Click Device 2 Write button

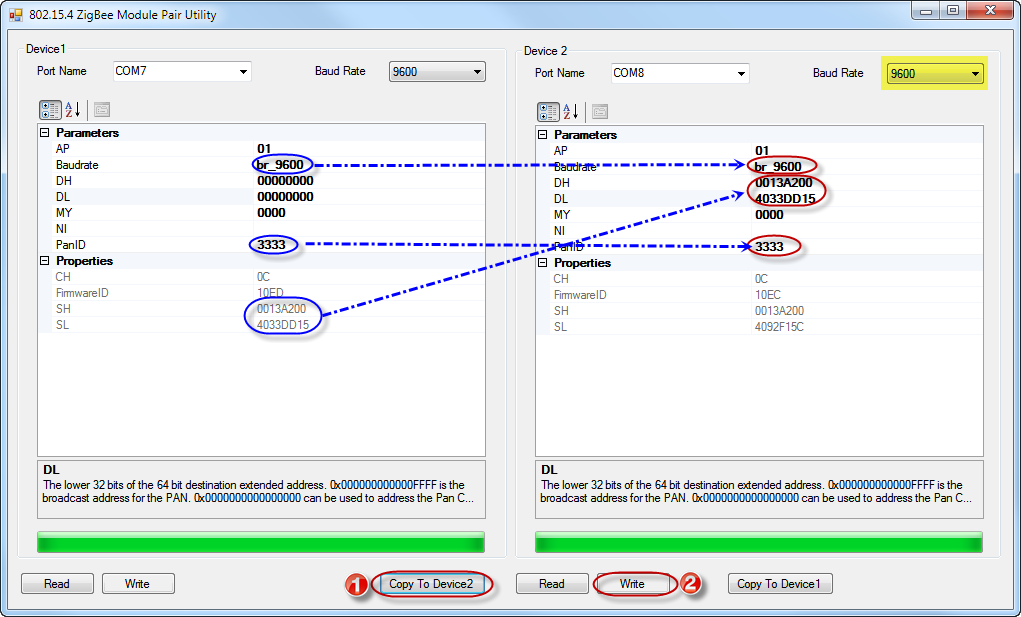coord(632,584)
